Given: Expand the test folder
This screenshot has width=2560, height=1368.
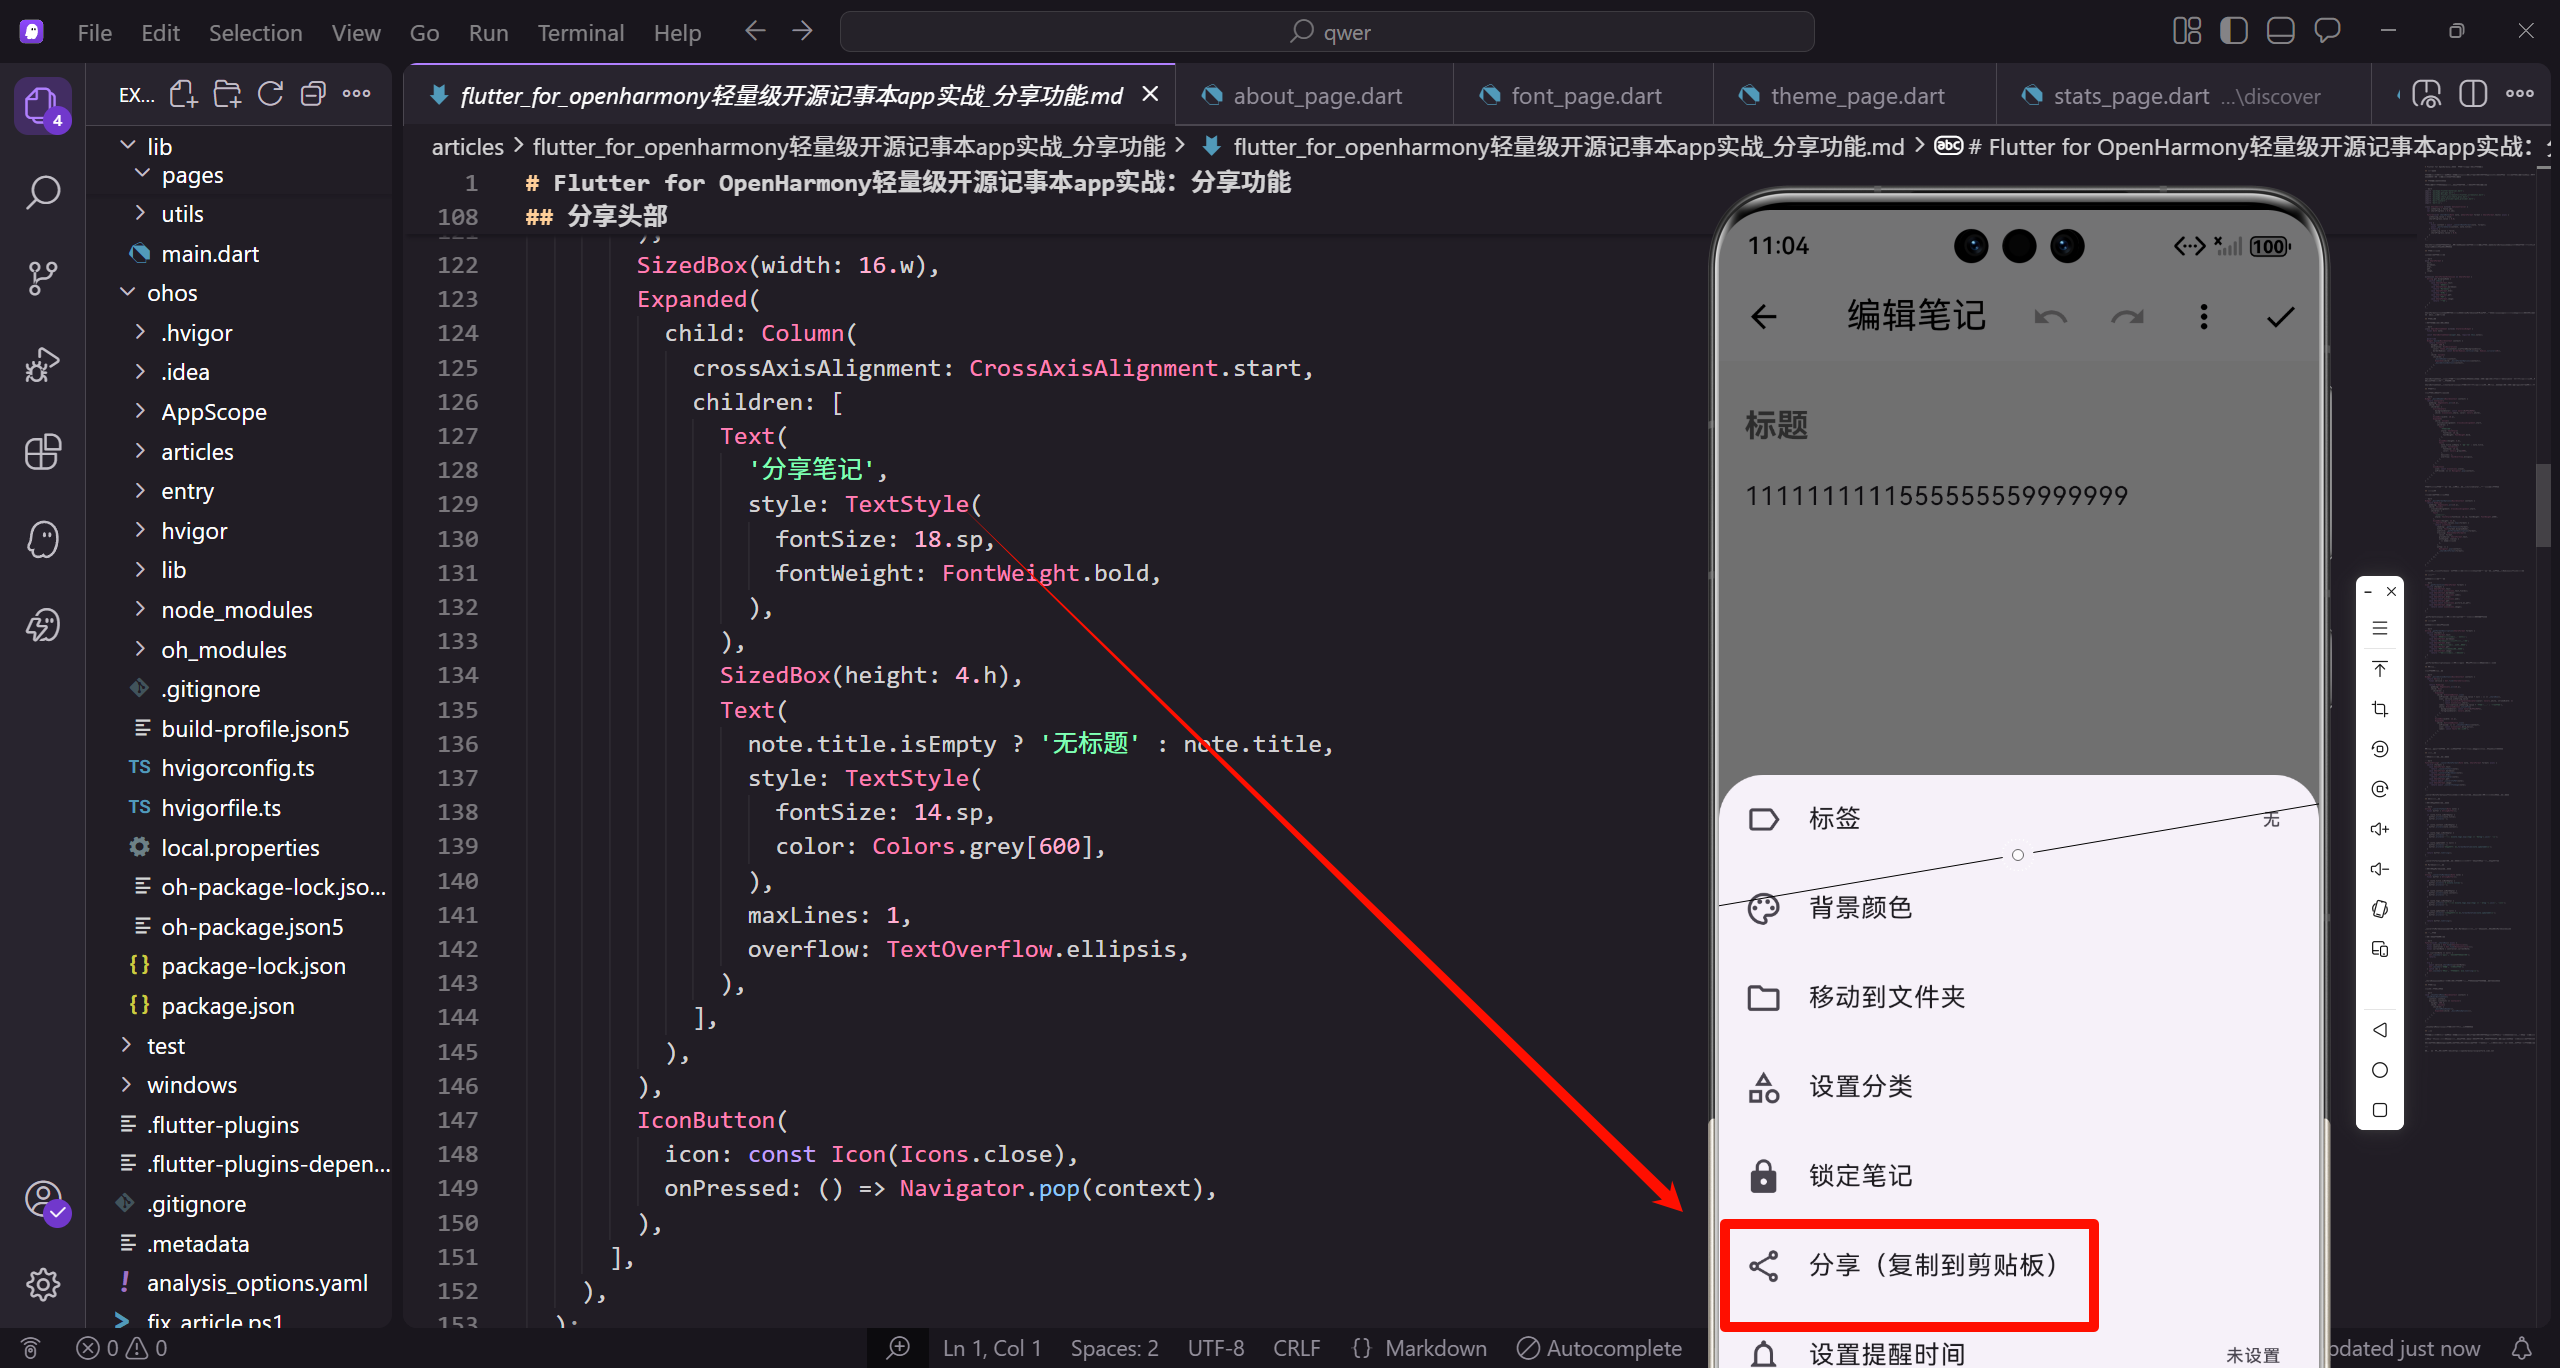Looking at the screenshot, I should 126,1046.
